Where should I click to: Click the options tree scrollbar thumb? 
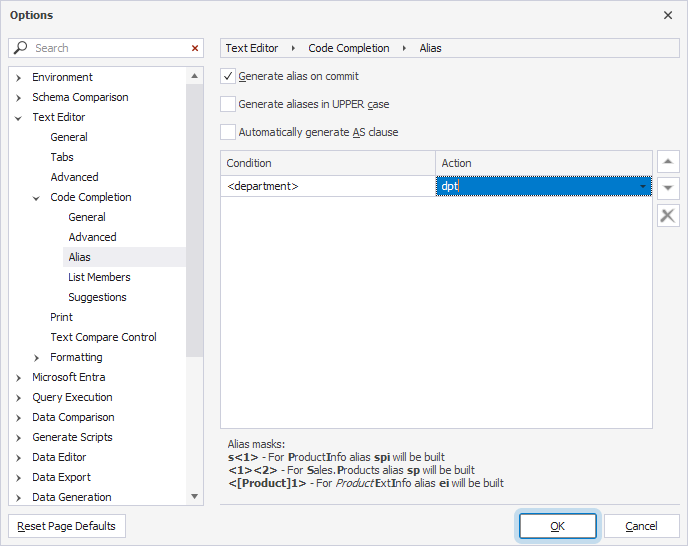click(x=194, y=219)
